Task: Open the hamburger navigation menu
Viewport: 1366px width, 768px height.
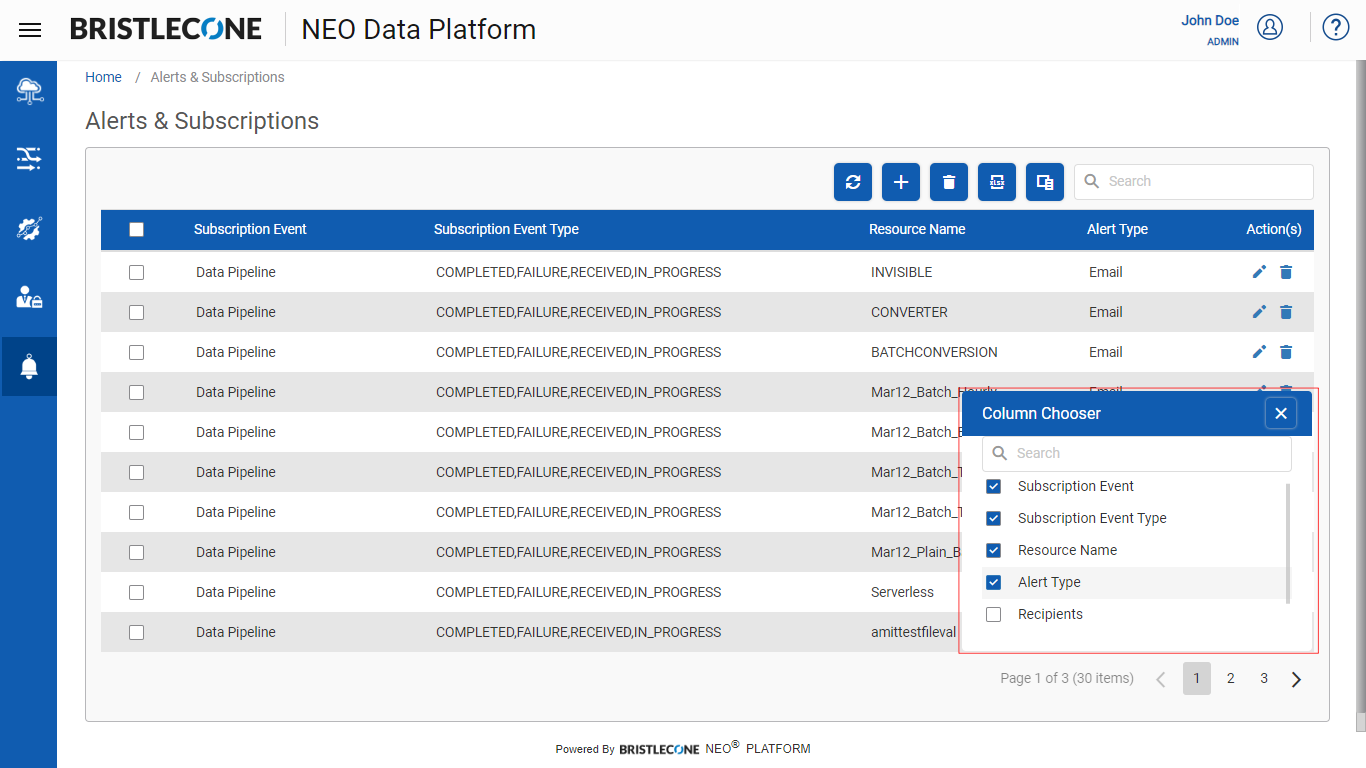Action: point(30,30)
